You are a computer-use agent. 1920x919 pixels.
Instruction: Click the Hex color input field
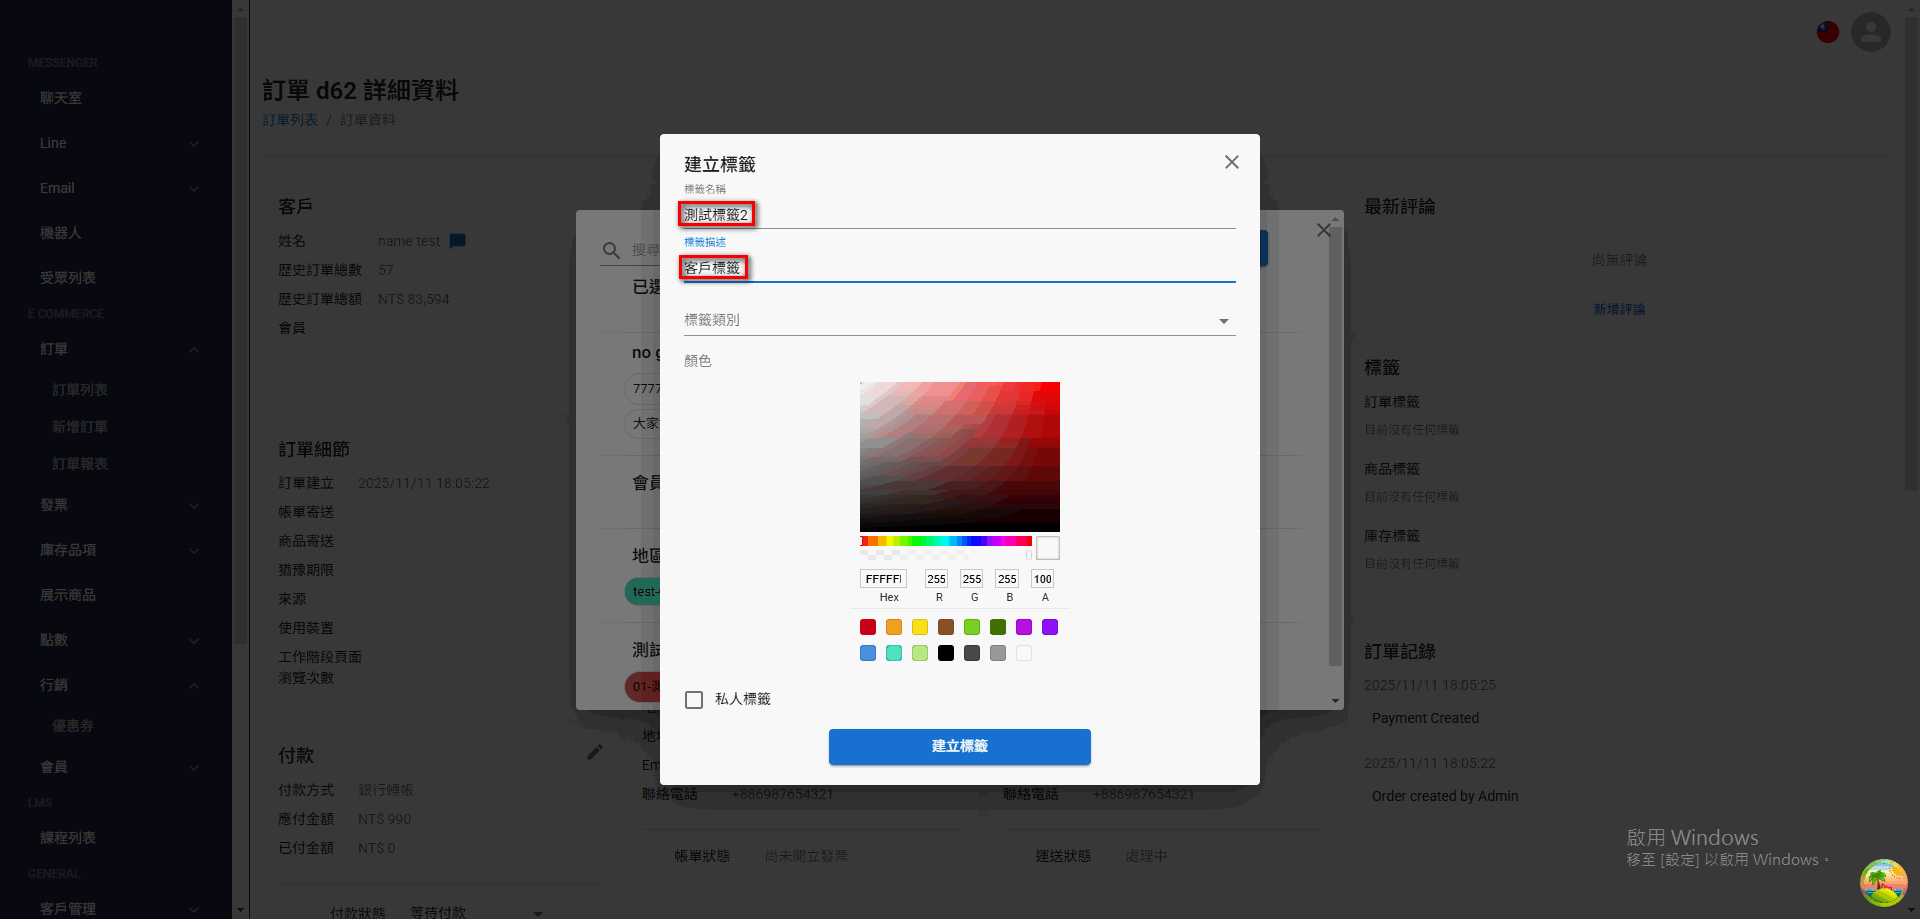pos(884,579)
